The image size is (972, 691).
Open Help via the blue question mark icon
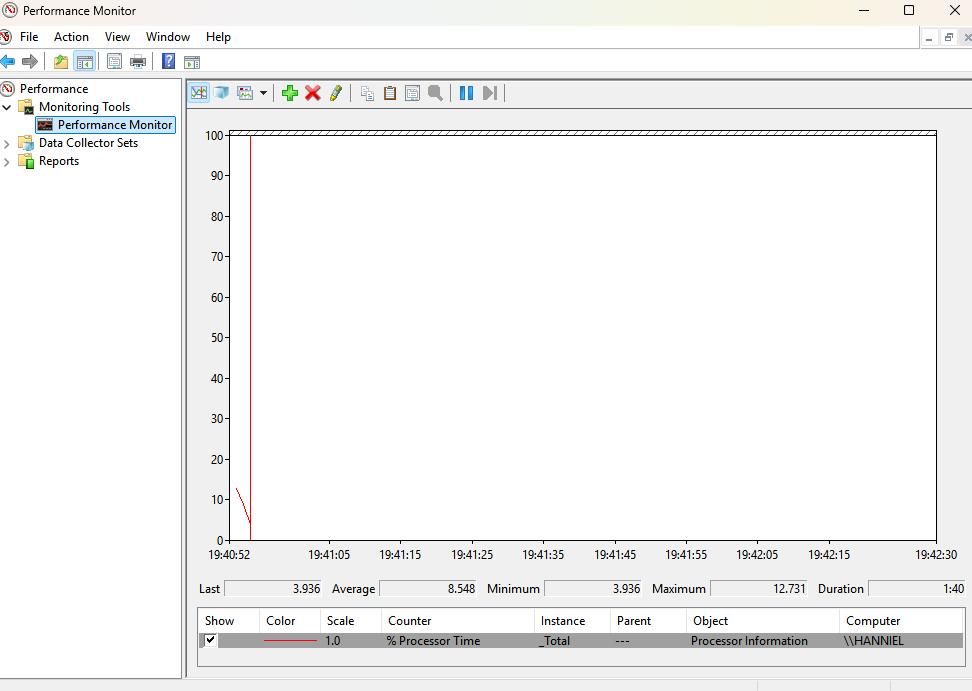(x=168, y=61)
